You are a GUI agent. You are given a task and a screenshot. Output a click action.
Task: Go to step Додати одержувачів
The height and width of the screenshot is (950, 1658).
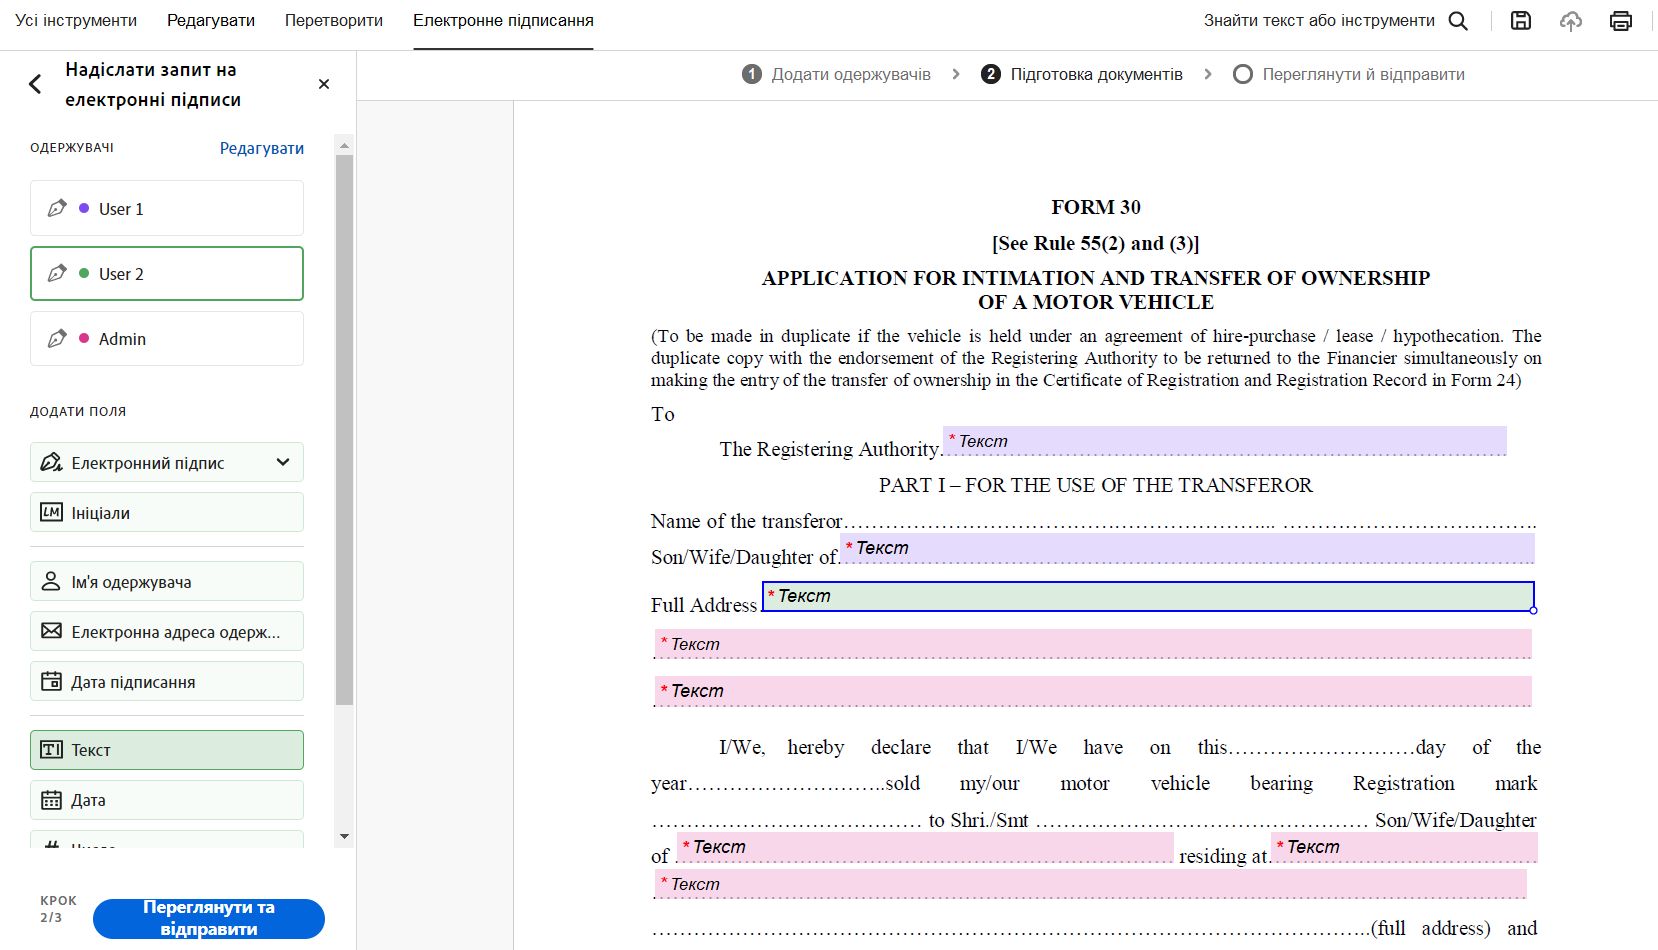click(x=837, y=74)
